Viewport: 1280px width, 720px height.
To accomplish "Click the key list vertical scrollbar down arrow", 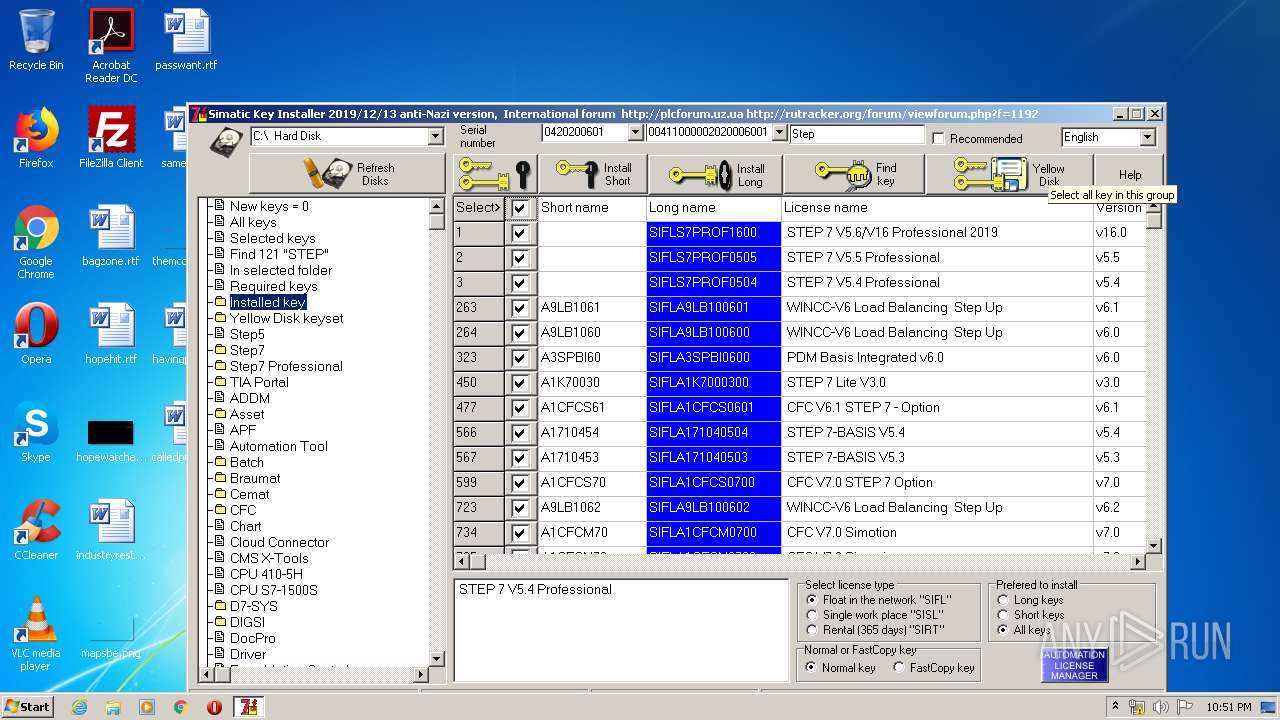I will [x=1153, y=546].
